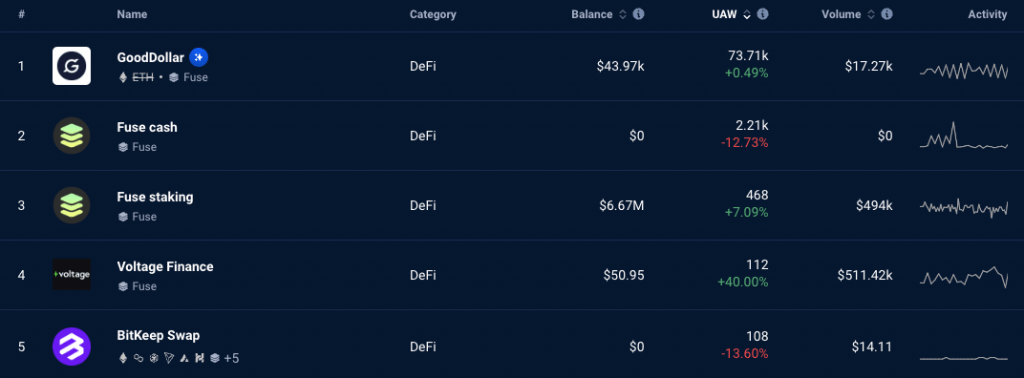The height and width of the screenshot is (378, 1024).
Task: Open the BitKeep Swap name link
Action: click(x=159, y=336)
